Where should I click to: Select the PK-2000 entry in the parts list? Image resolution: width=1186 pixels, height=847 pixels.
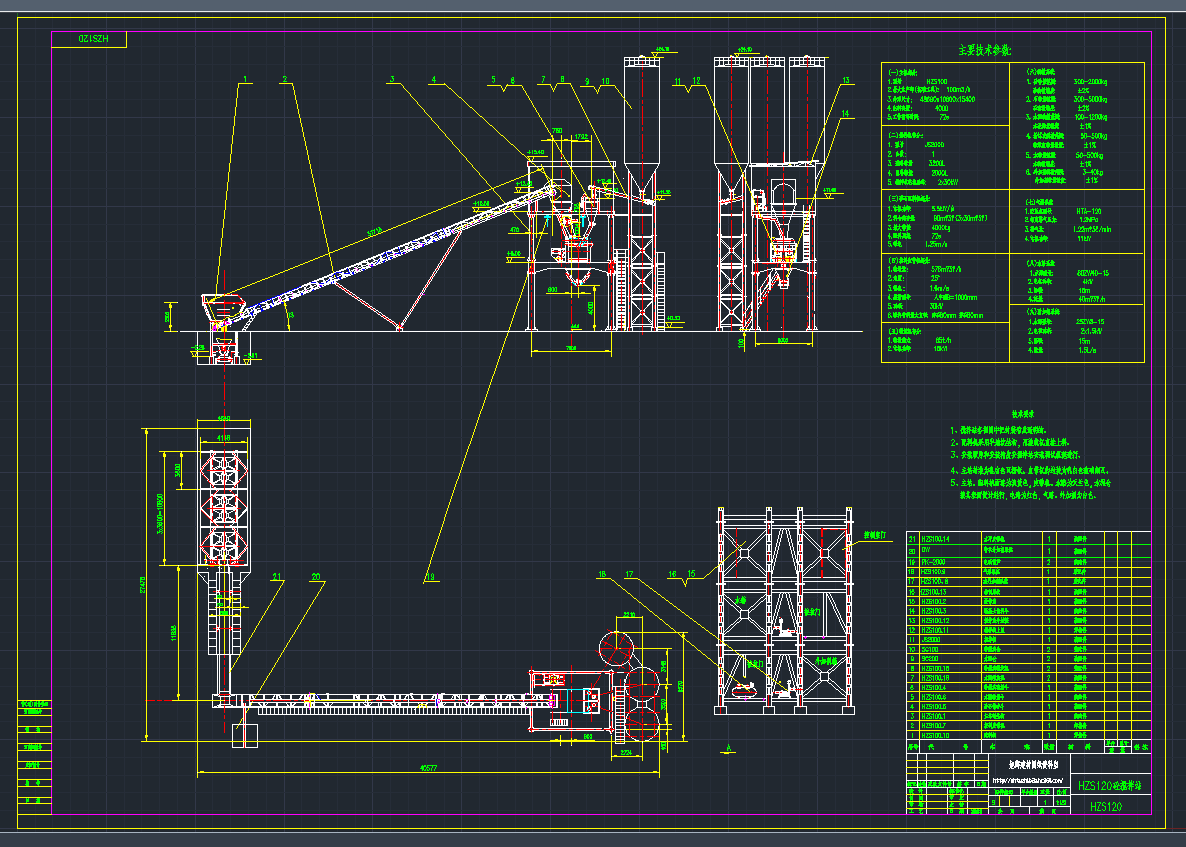pos(933,563)
